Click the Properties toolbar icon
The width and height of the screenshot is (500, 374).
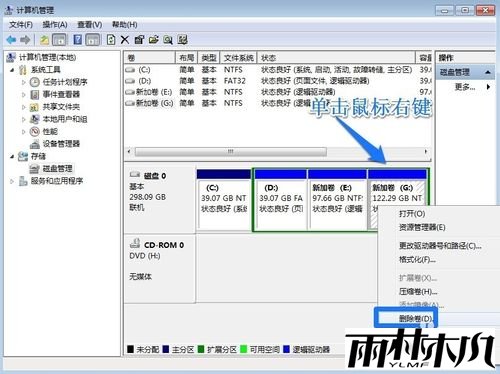(139, 40)
